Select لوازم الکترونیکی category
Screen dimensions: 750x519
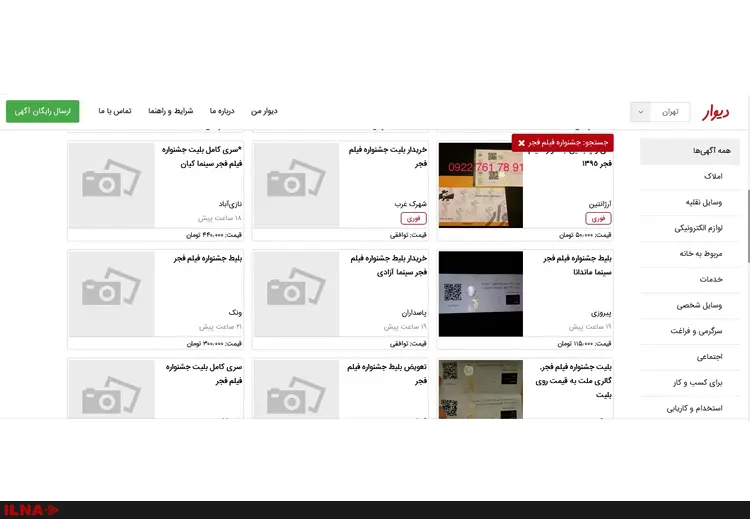(x=690, y=228)
